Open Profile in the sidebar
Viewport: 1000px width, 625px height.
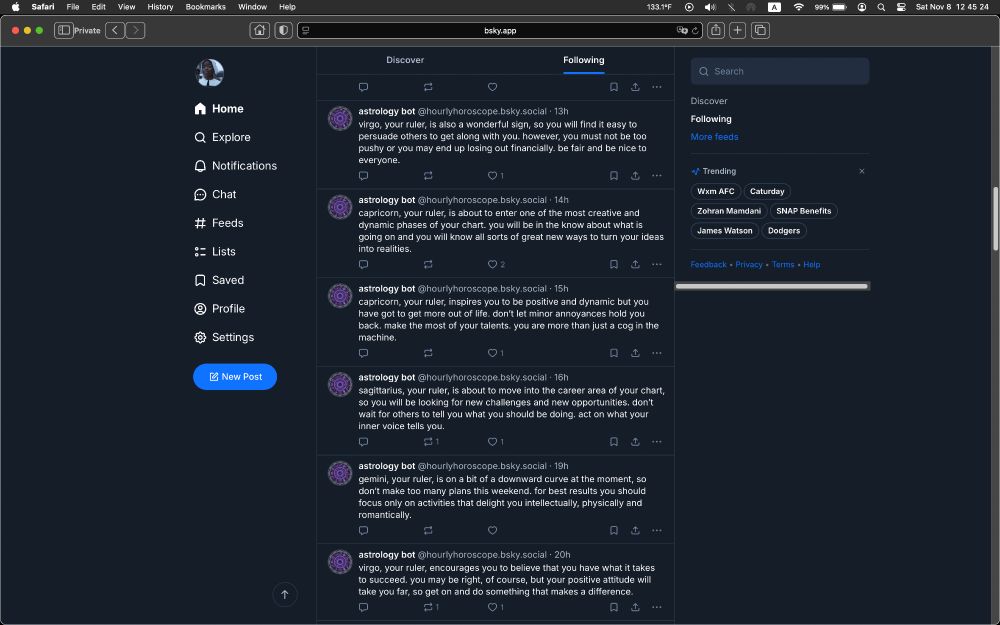click(x=219, y=309)
